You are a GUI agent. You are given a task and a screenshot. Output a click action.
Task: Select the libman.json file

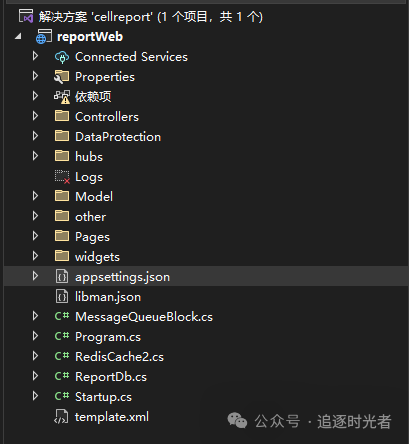pyautogui.click(x=108, y=297)
